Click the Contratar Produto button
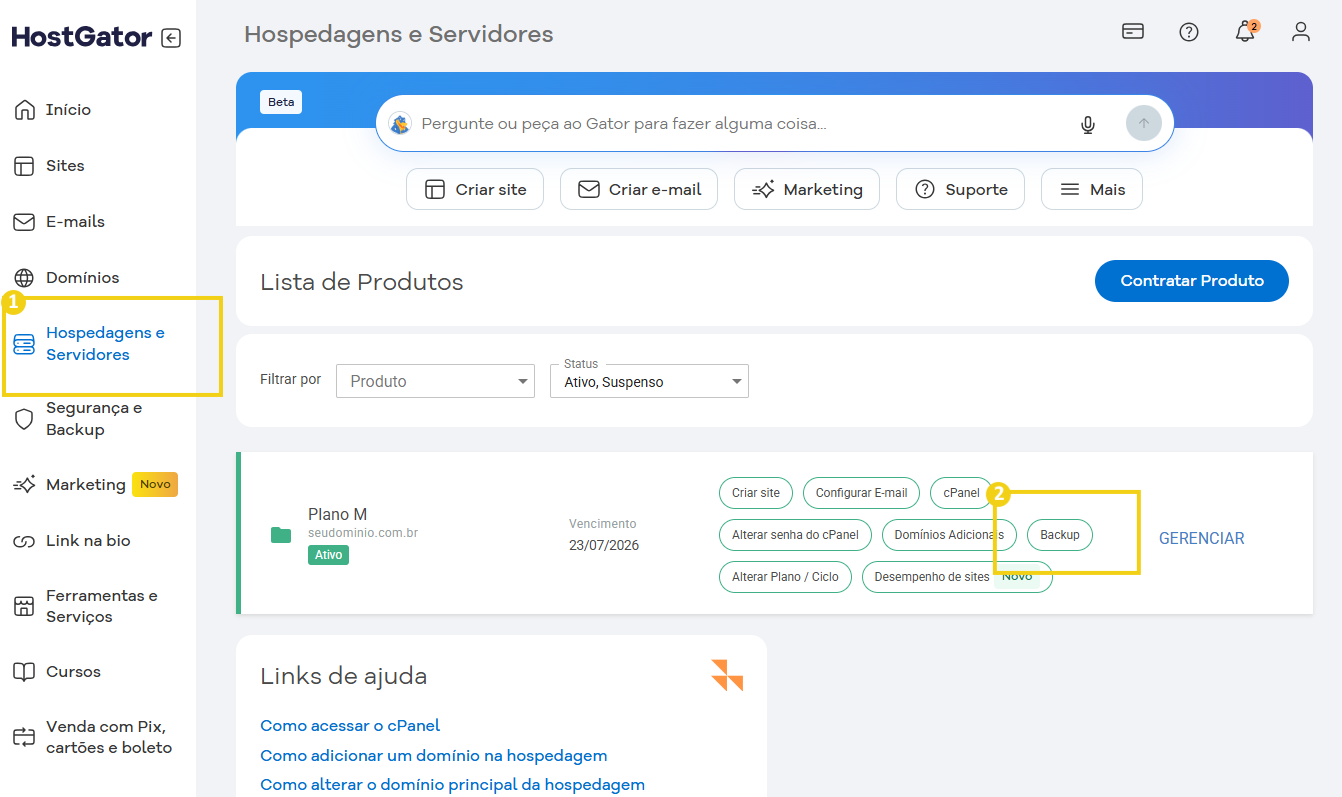 point(1192,281)
